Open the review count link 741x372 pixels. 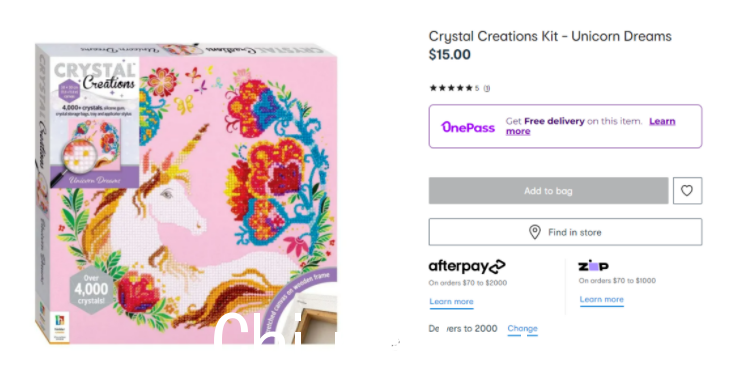point(487,88)
